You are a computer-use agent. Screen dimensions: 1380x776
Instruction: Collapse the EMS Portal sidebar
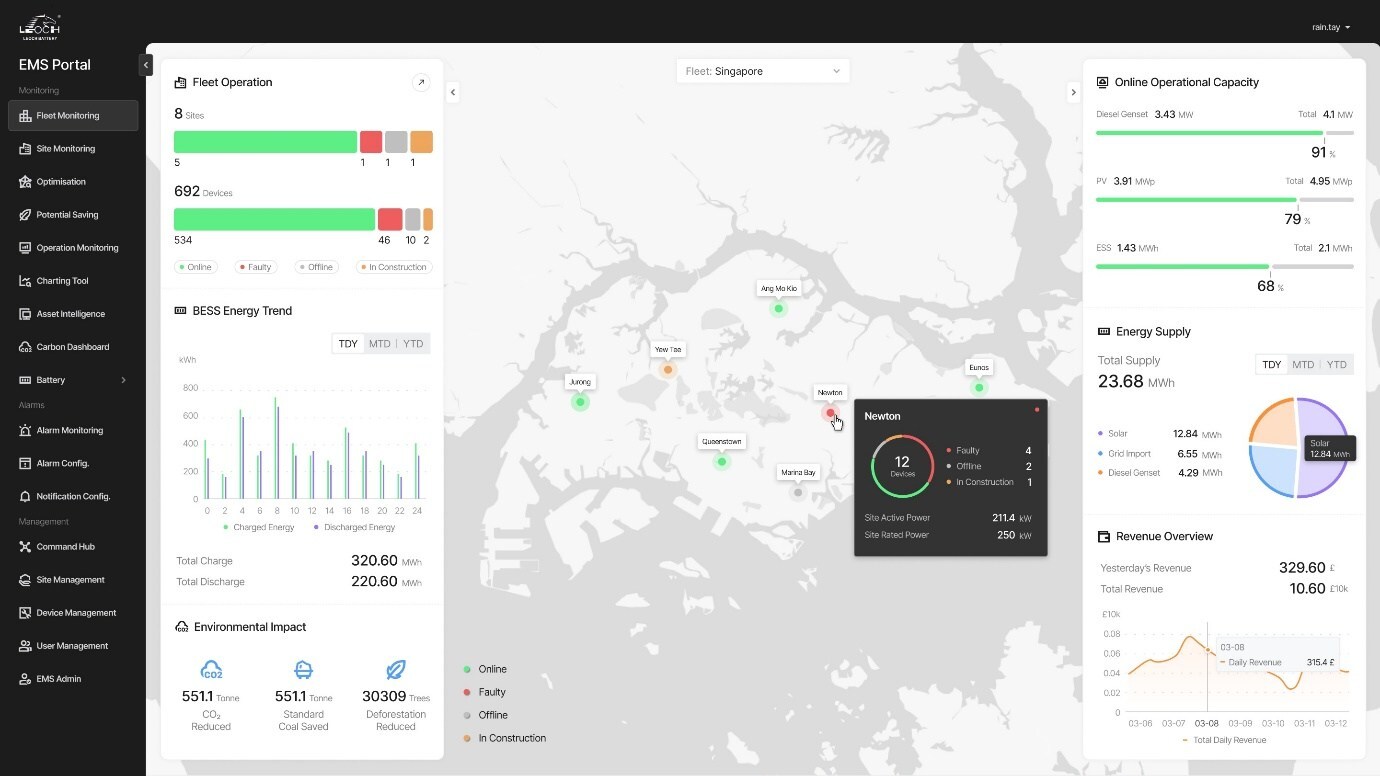[x=145, y=65]
